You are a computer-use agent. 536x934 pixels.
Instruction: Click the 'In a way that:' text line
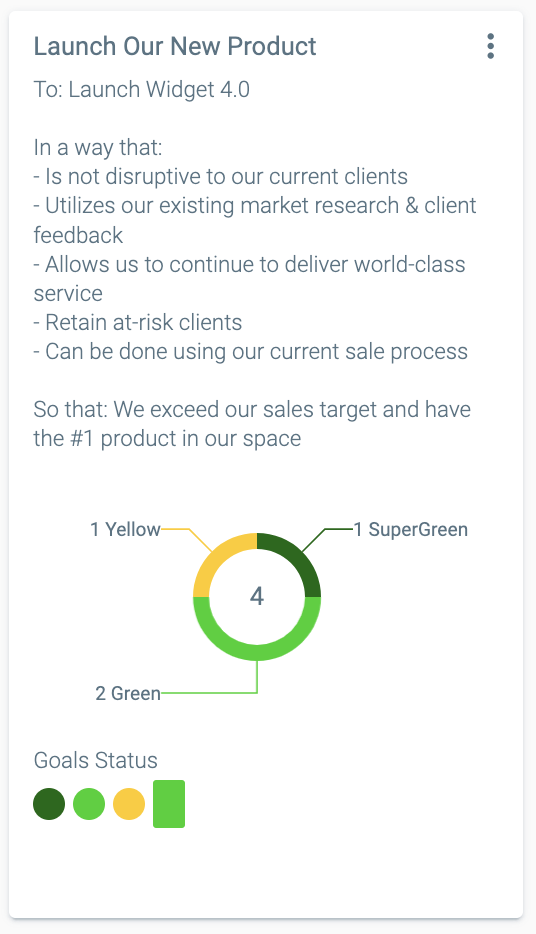coord(98,147)
